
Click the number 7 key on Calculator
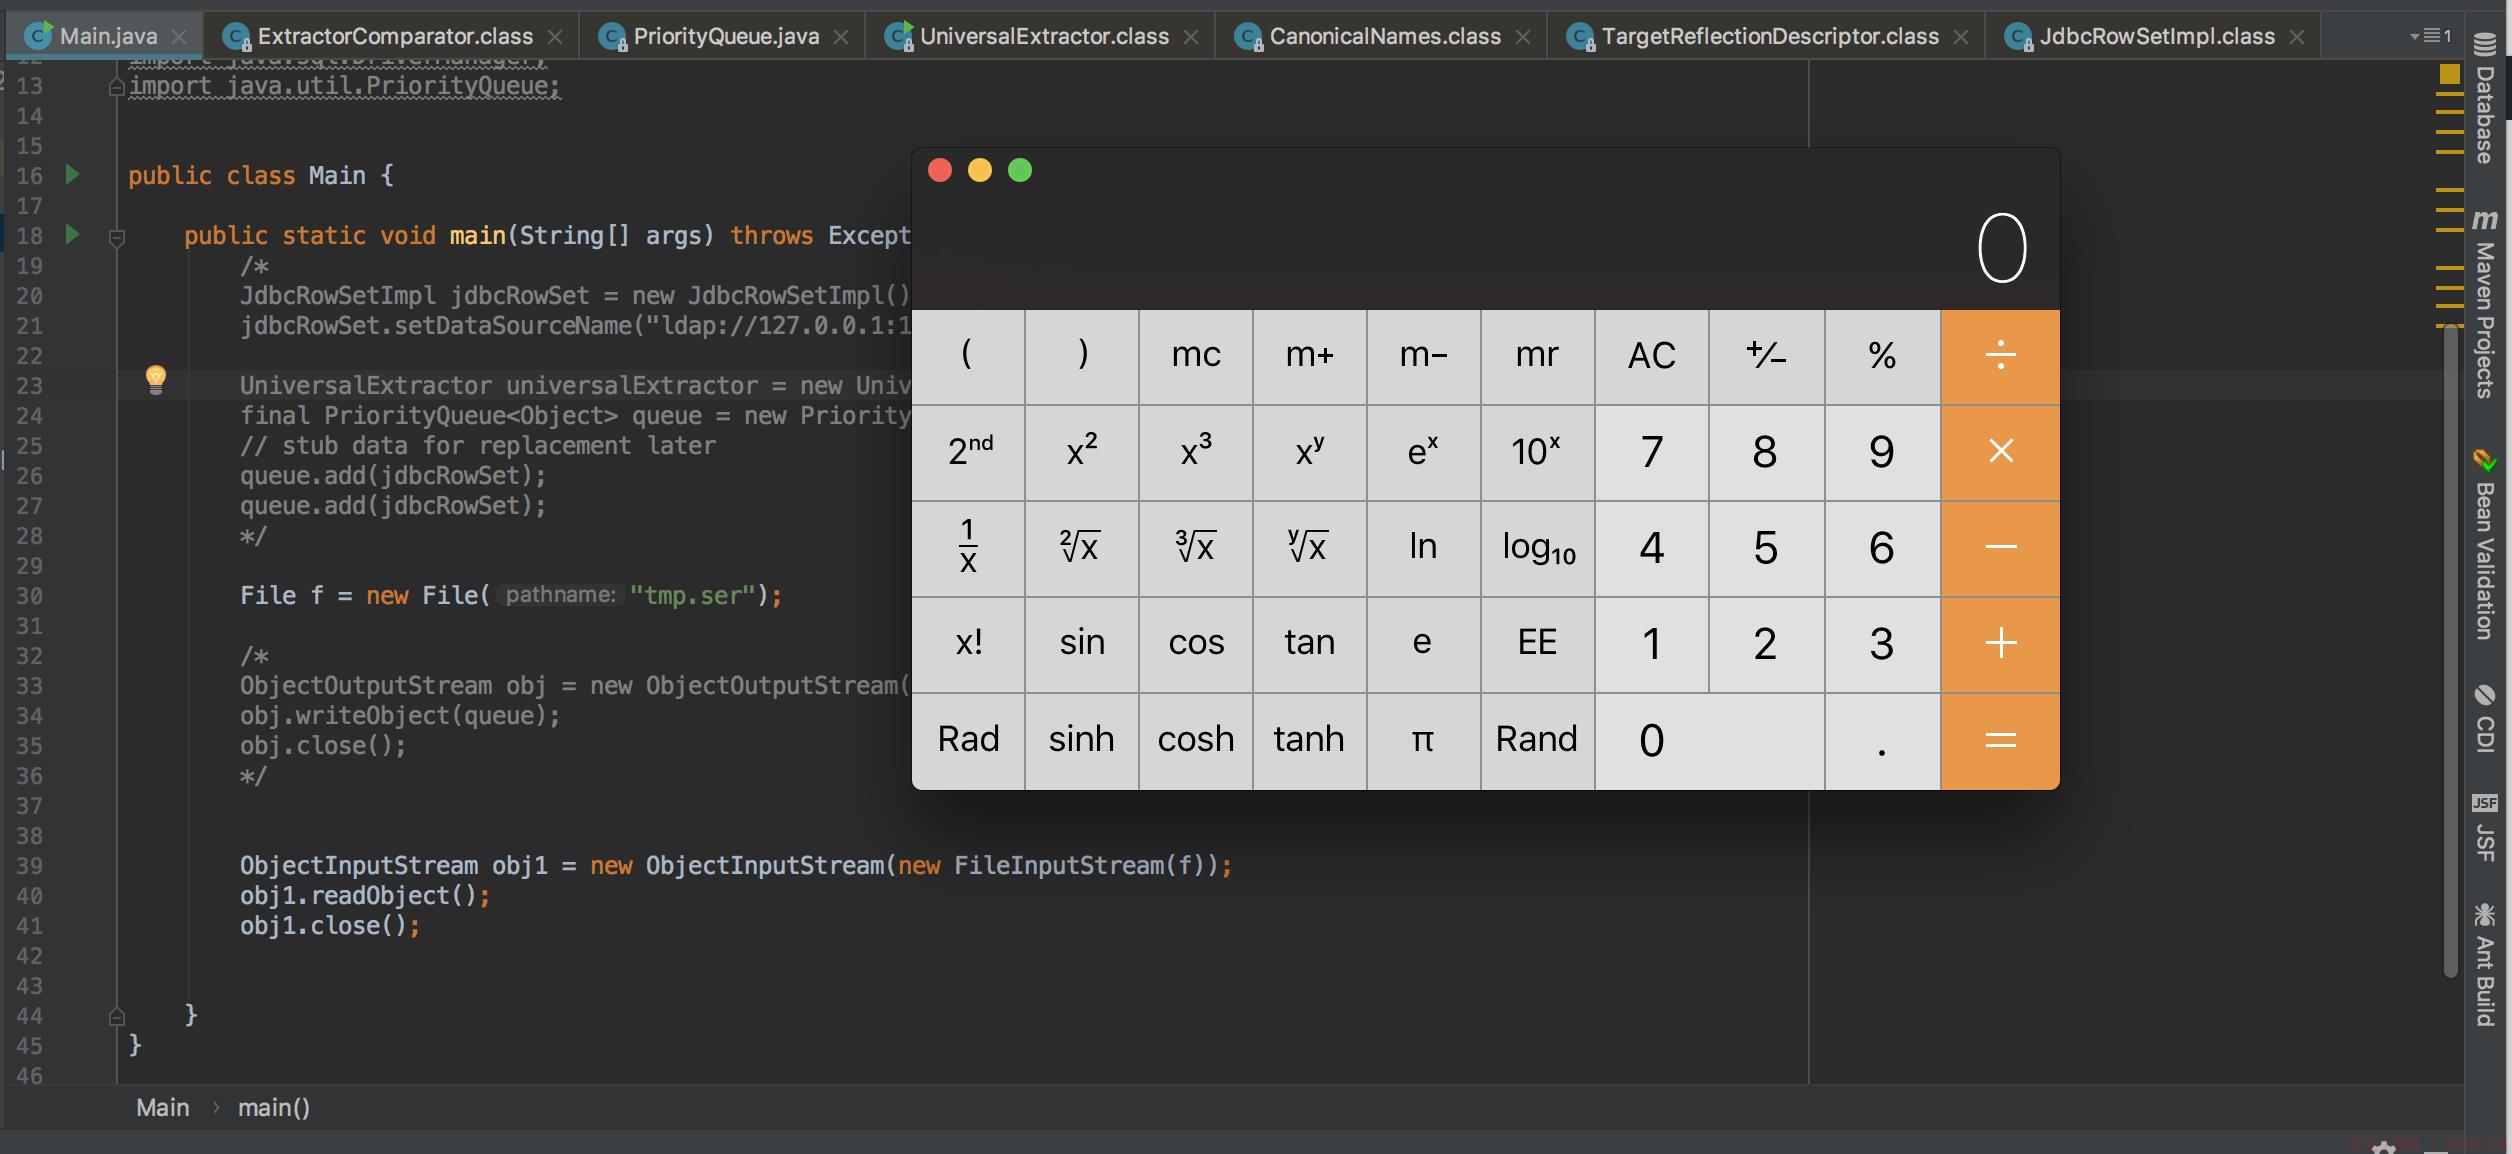coord(1652,452)
